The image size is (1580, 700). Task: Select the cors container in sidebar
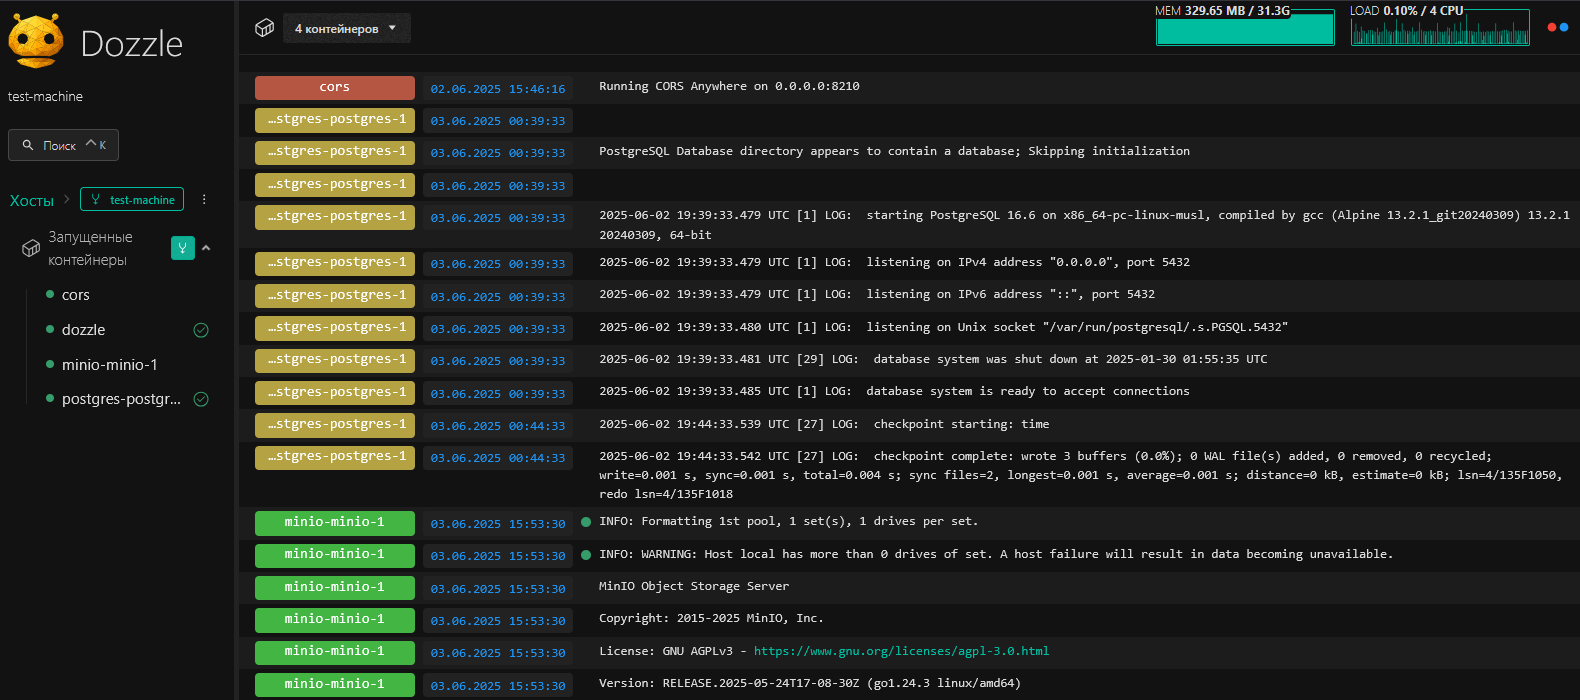click(x=76, y=295)
